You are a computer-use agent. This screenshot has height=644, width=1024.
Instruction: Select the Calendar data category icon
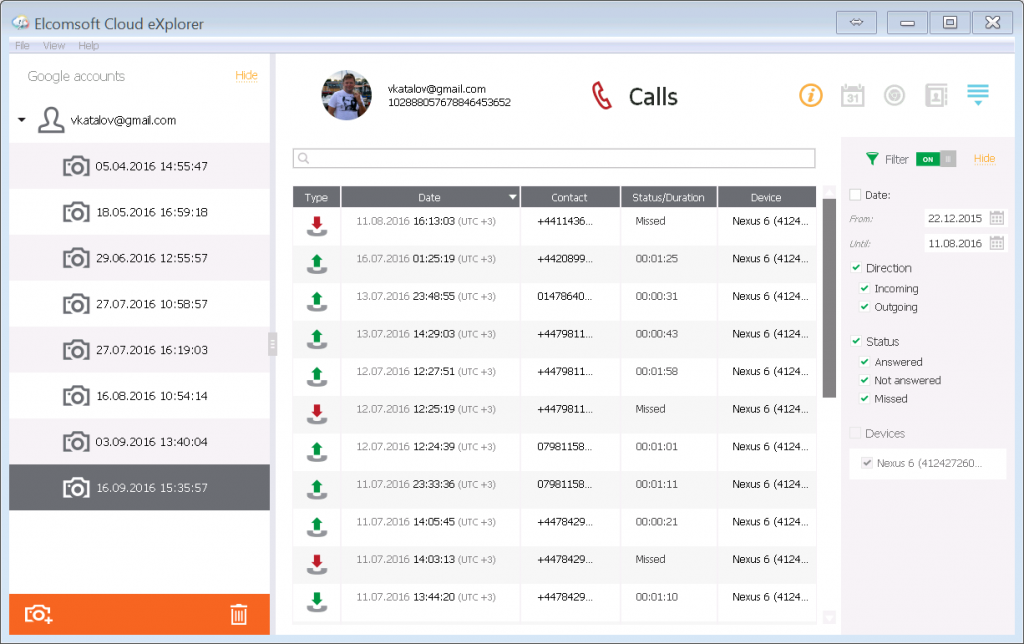pyautogui.click(x=853, y=95)
